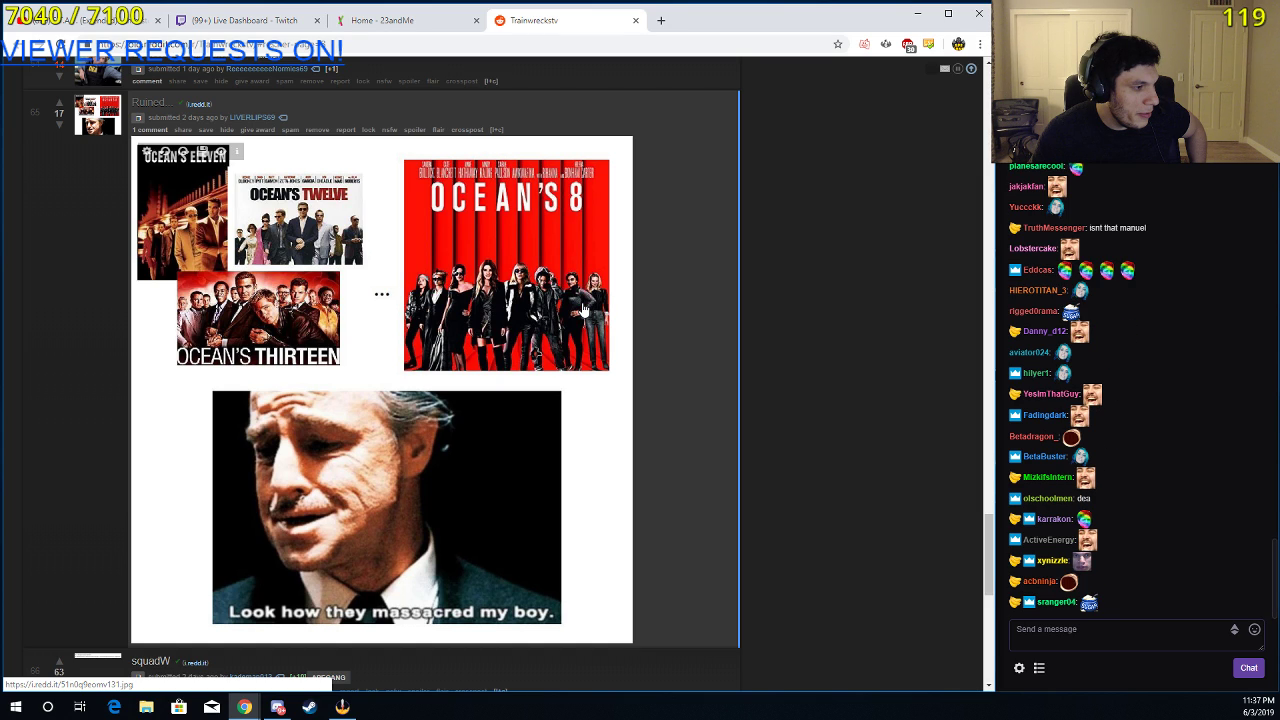
Task: Click report under the Ruined post
Action: (346, 130)
